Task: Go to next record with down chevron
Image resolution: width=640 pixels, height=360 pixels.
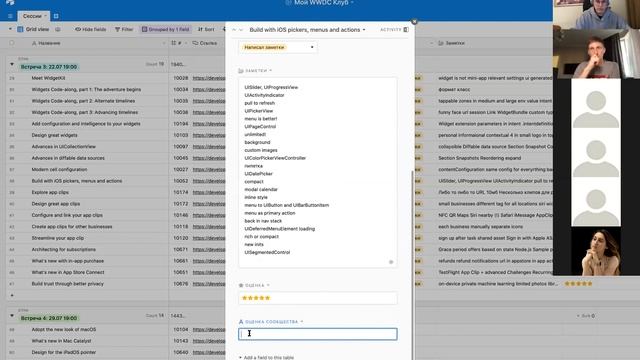Action: tap(241, 30)
